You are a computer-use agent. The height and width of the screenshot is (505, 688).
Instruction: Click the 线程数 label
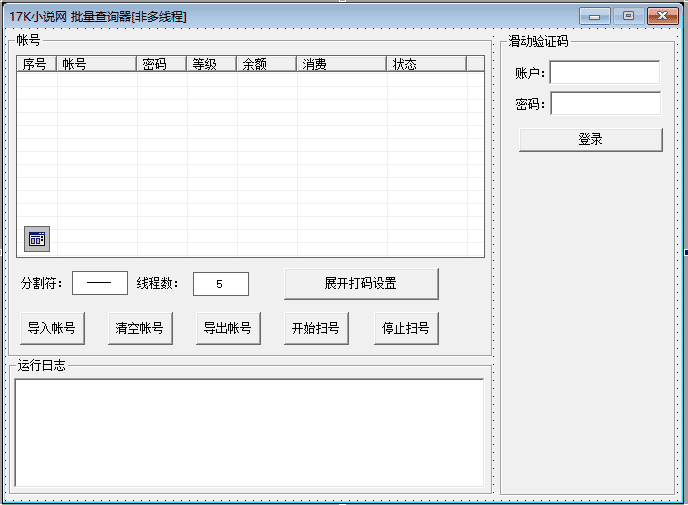click(x=157, y=283)
